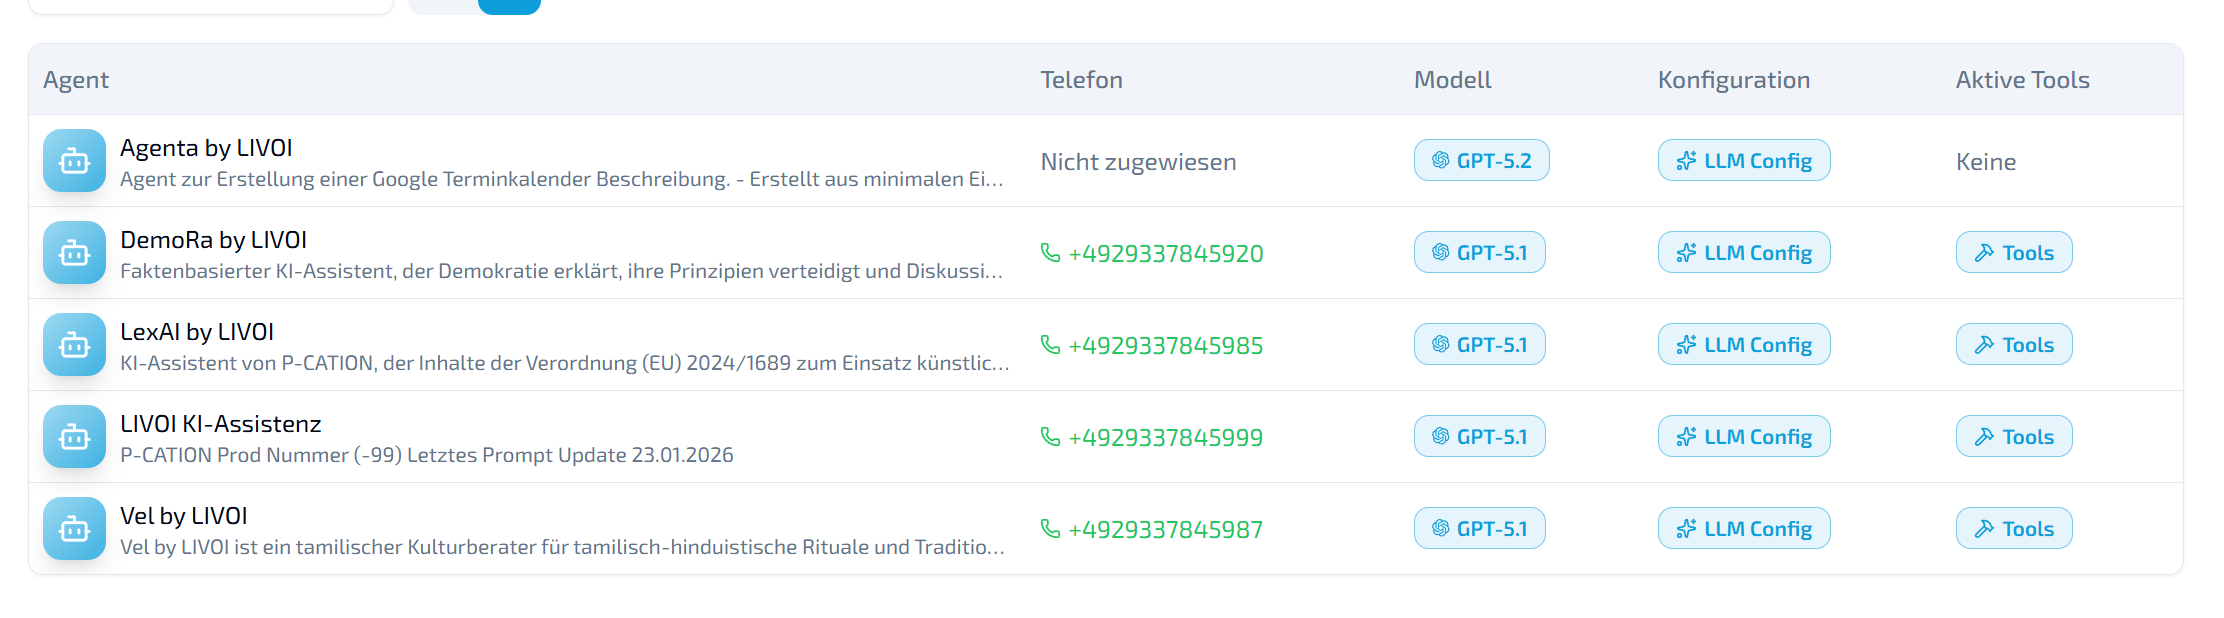Click the DemoRa by LIVOI robot avatar icon
Image resolution: width=2224 pixels, height=618 pixels.
[x=74, y=252]
